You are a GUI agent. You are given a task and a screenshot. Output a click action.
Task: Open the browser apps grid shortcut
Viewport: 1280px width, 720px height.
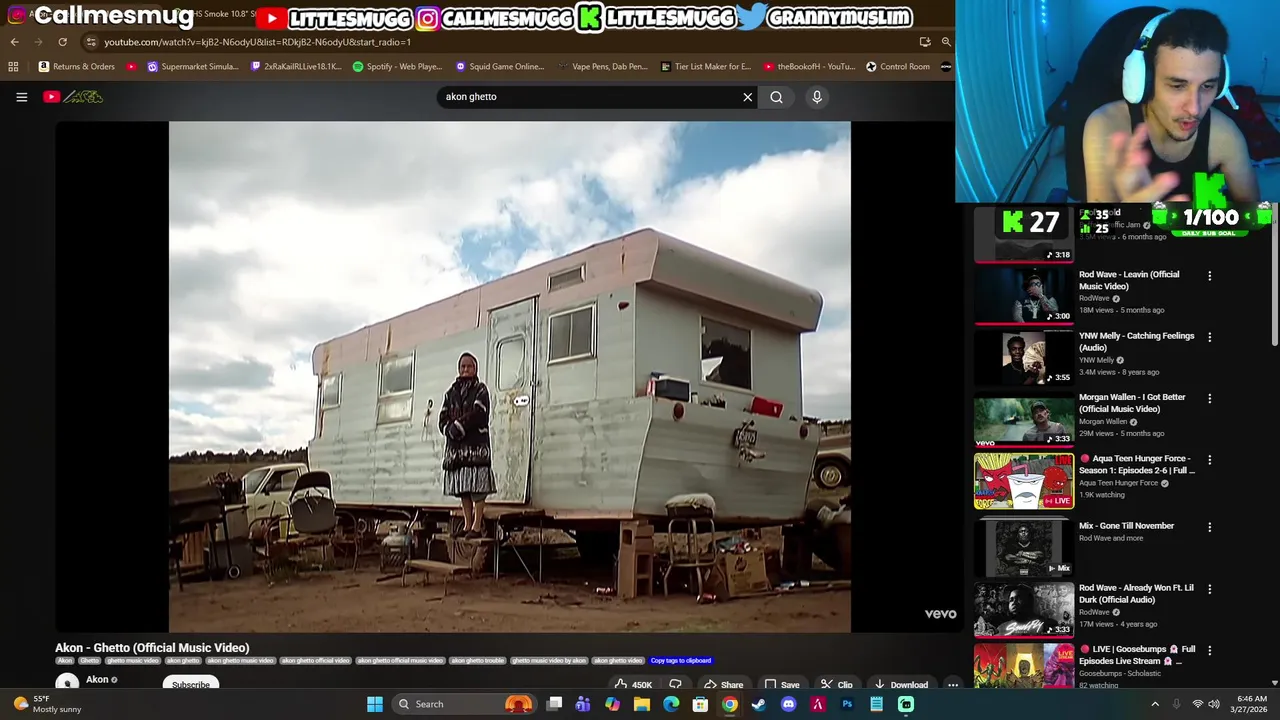pos(13,67)
